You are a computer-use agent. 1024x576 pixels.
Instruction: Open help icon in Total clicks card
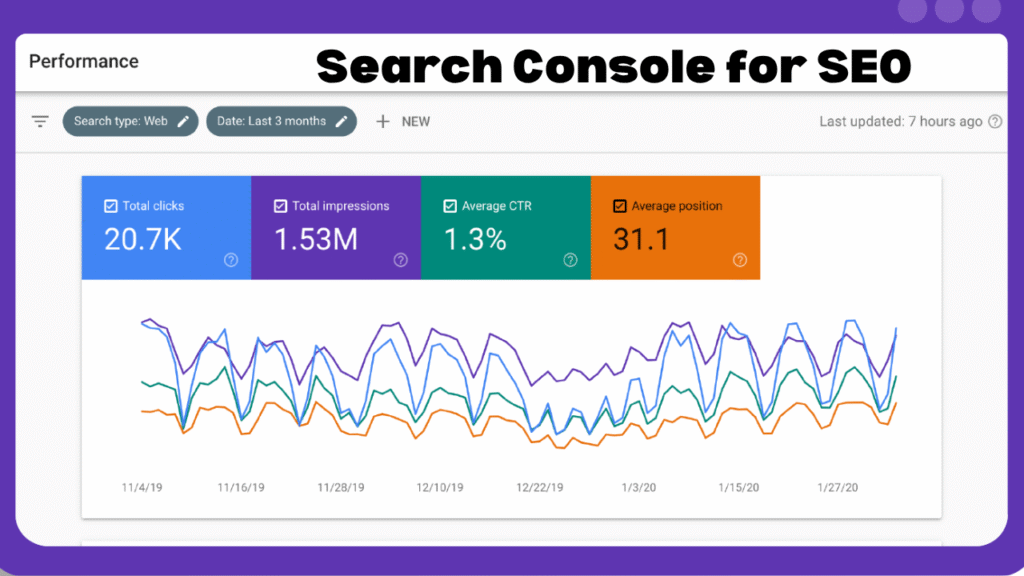pos(231,260)
